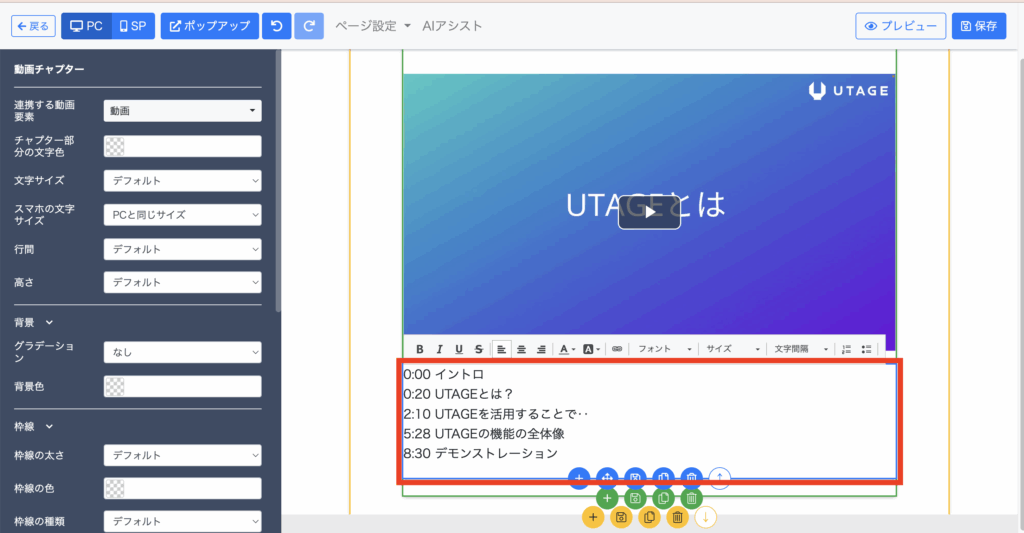The image size is (1024, 533).
Task: Click the yellow plus add-section icon
Action: tap(593, 518)
